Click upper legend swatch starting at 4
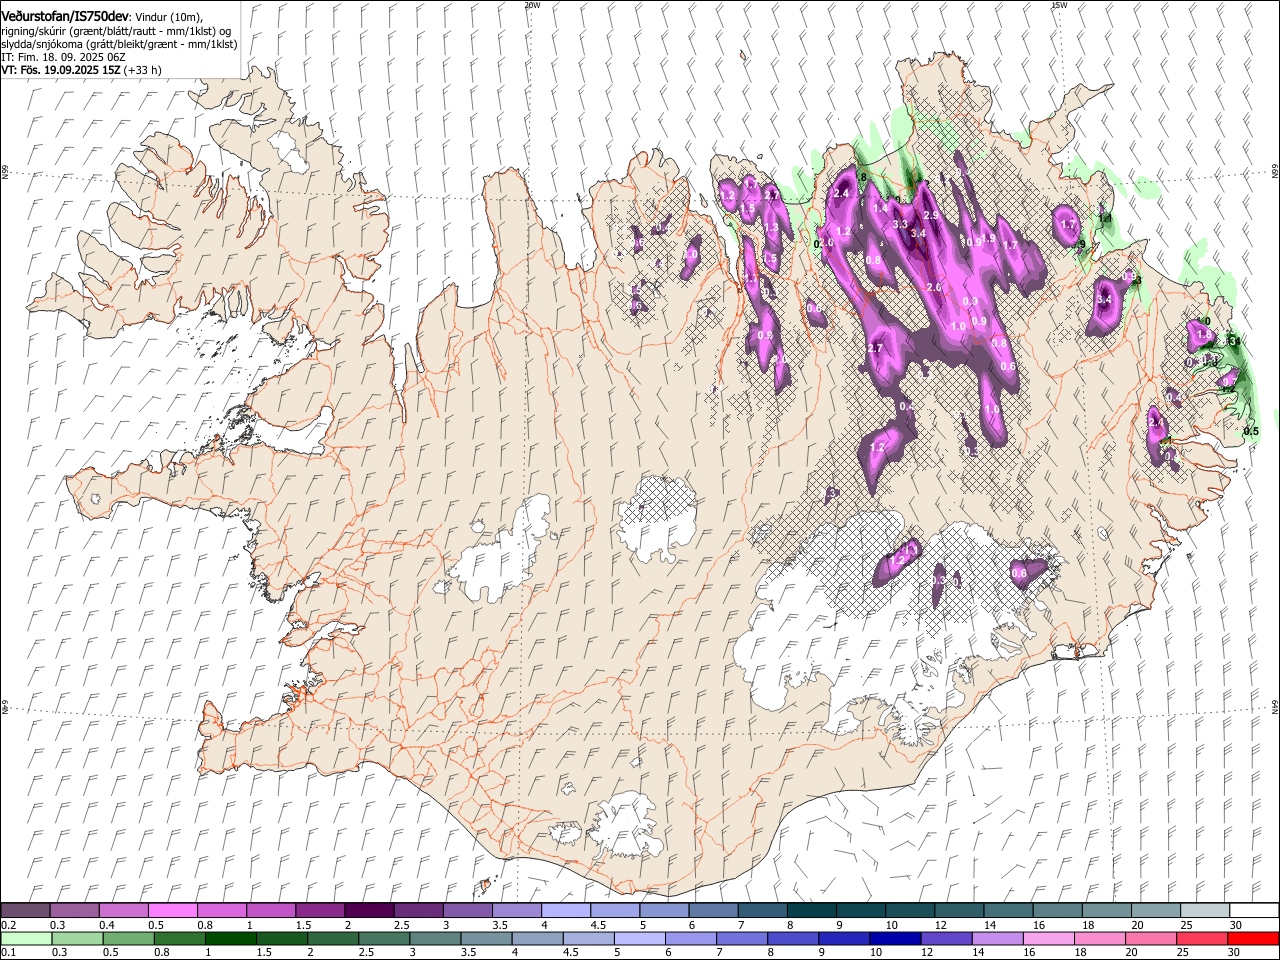Viewport: 1280px width, 960px height. 566,910
